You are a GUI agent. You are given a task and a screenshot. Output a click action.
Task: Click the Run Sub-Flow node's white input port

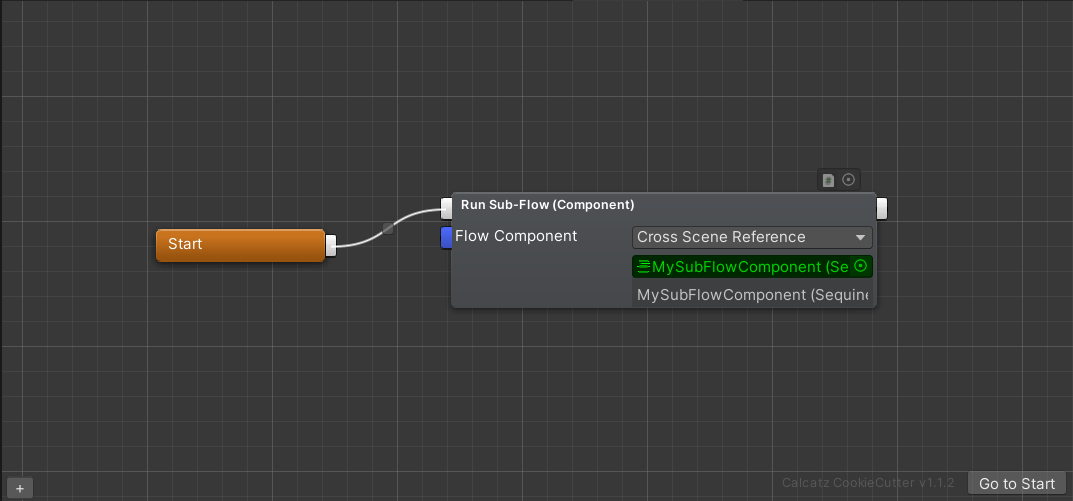pos(446,208)
